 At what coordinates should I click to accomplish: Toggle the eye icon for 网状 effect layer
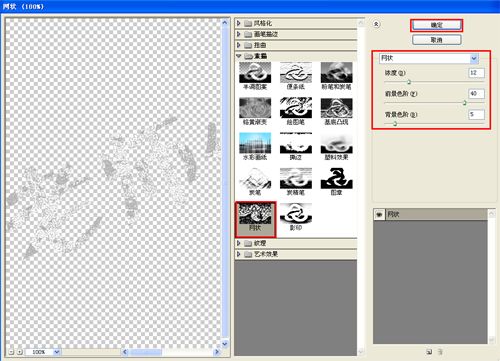(x=379, y=215)
